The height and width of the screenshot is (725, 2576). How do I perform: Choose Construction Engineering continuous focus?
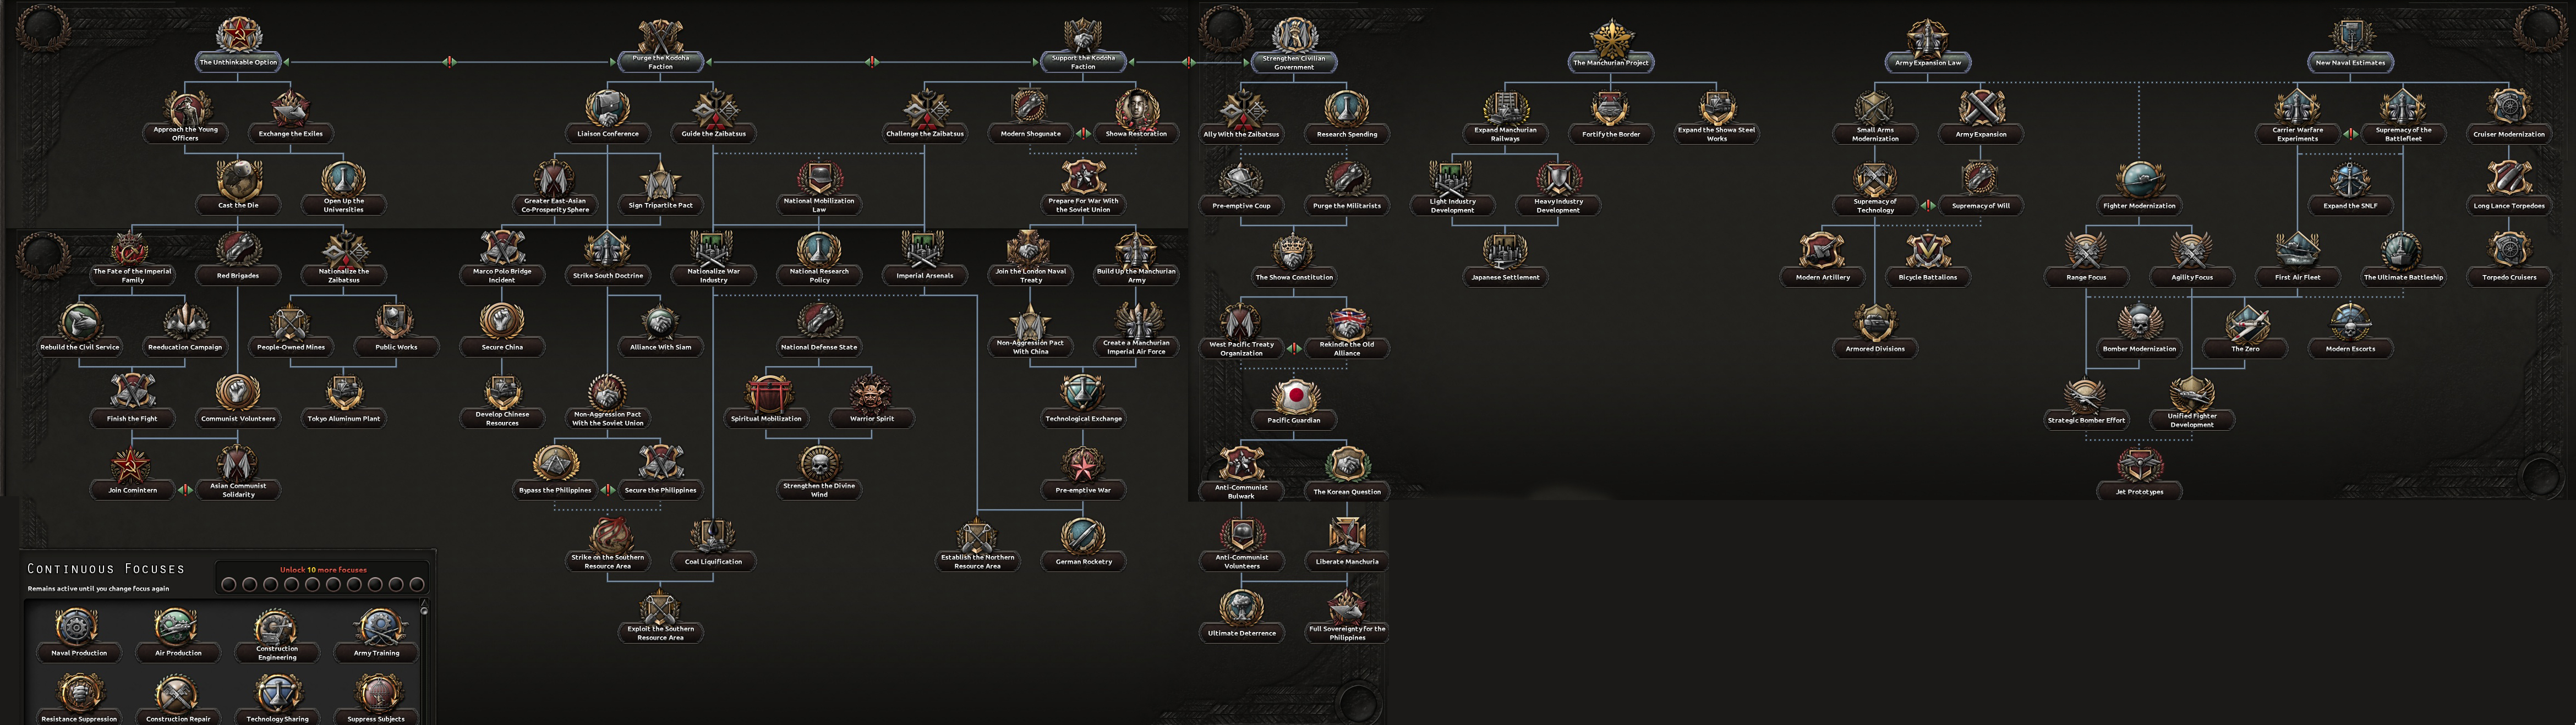pyautogui.click(x=277, y=636)
